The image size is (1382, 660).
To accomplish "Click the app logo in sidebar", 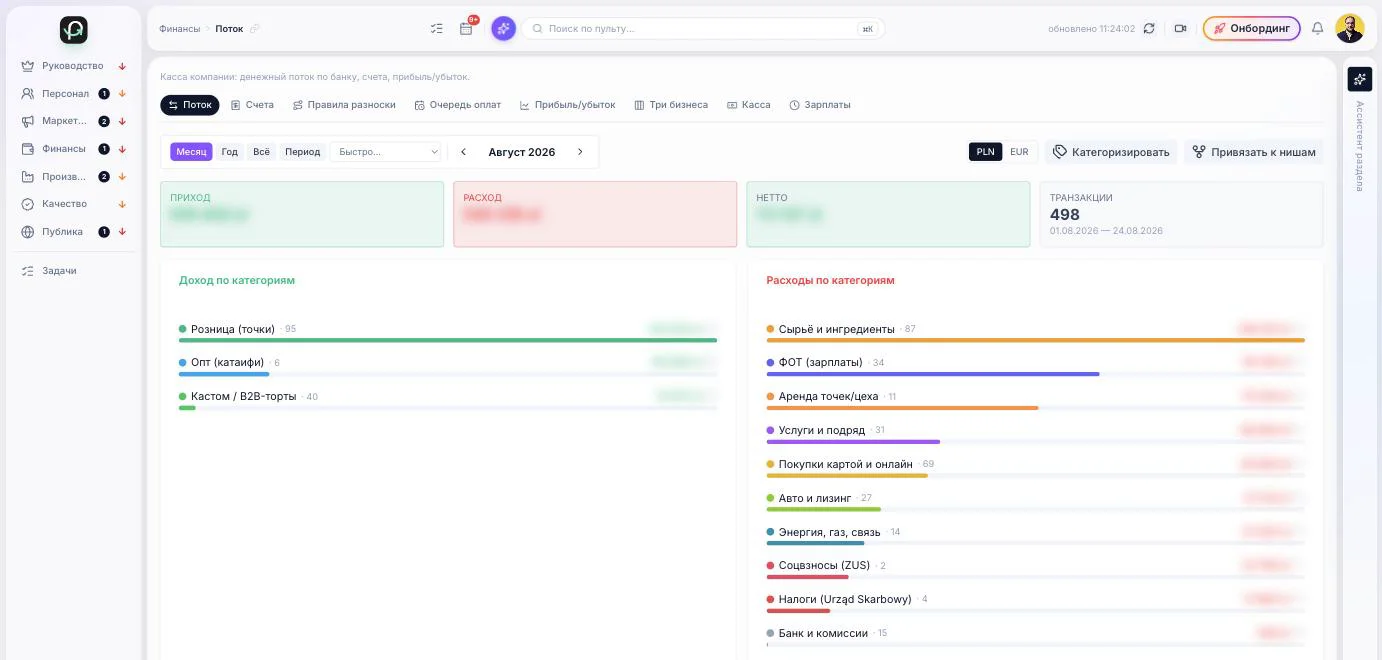I will [74, 30].
